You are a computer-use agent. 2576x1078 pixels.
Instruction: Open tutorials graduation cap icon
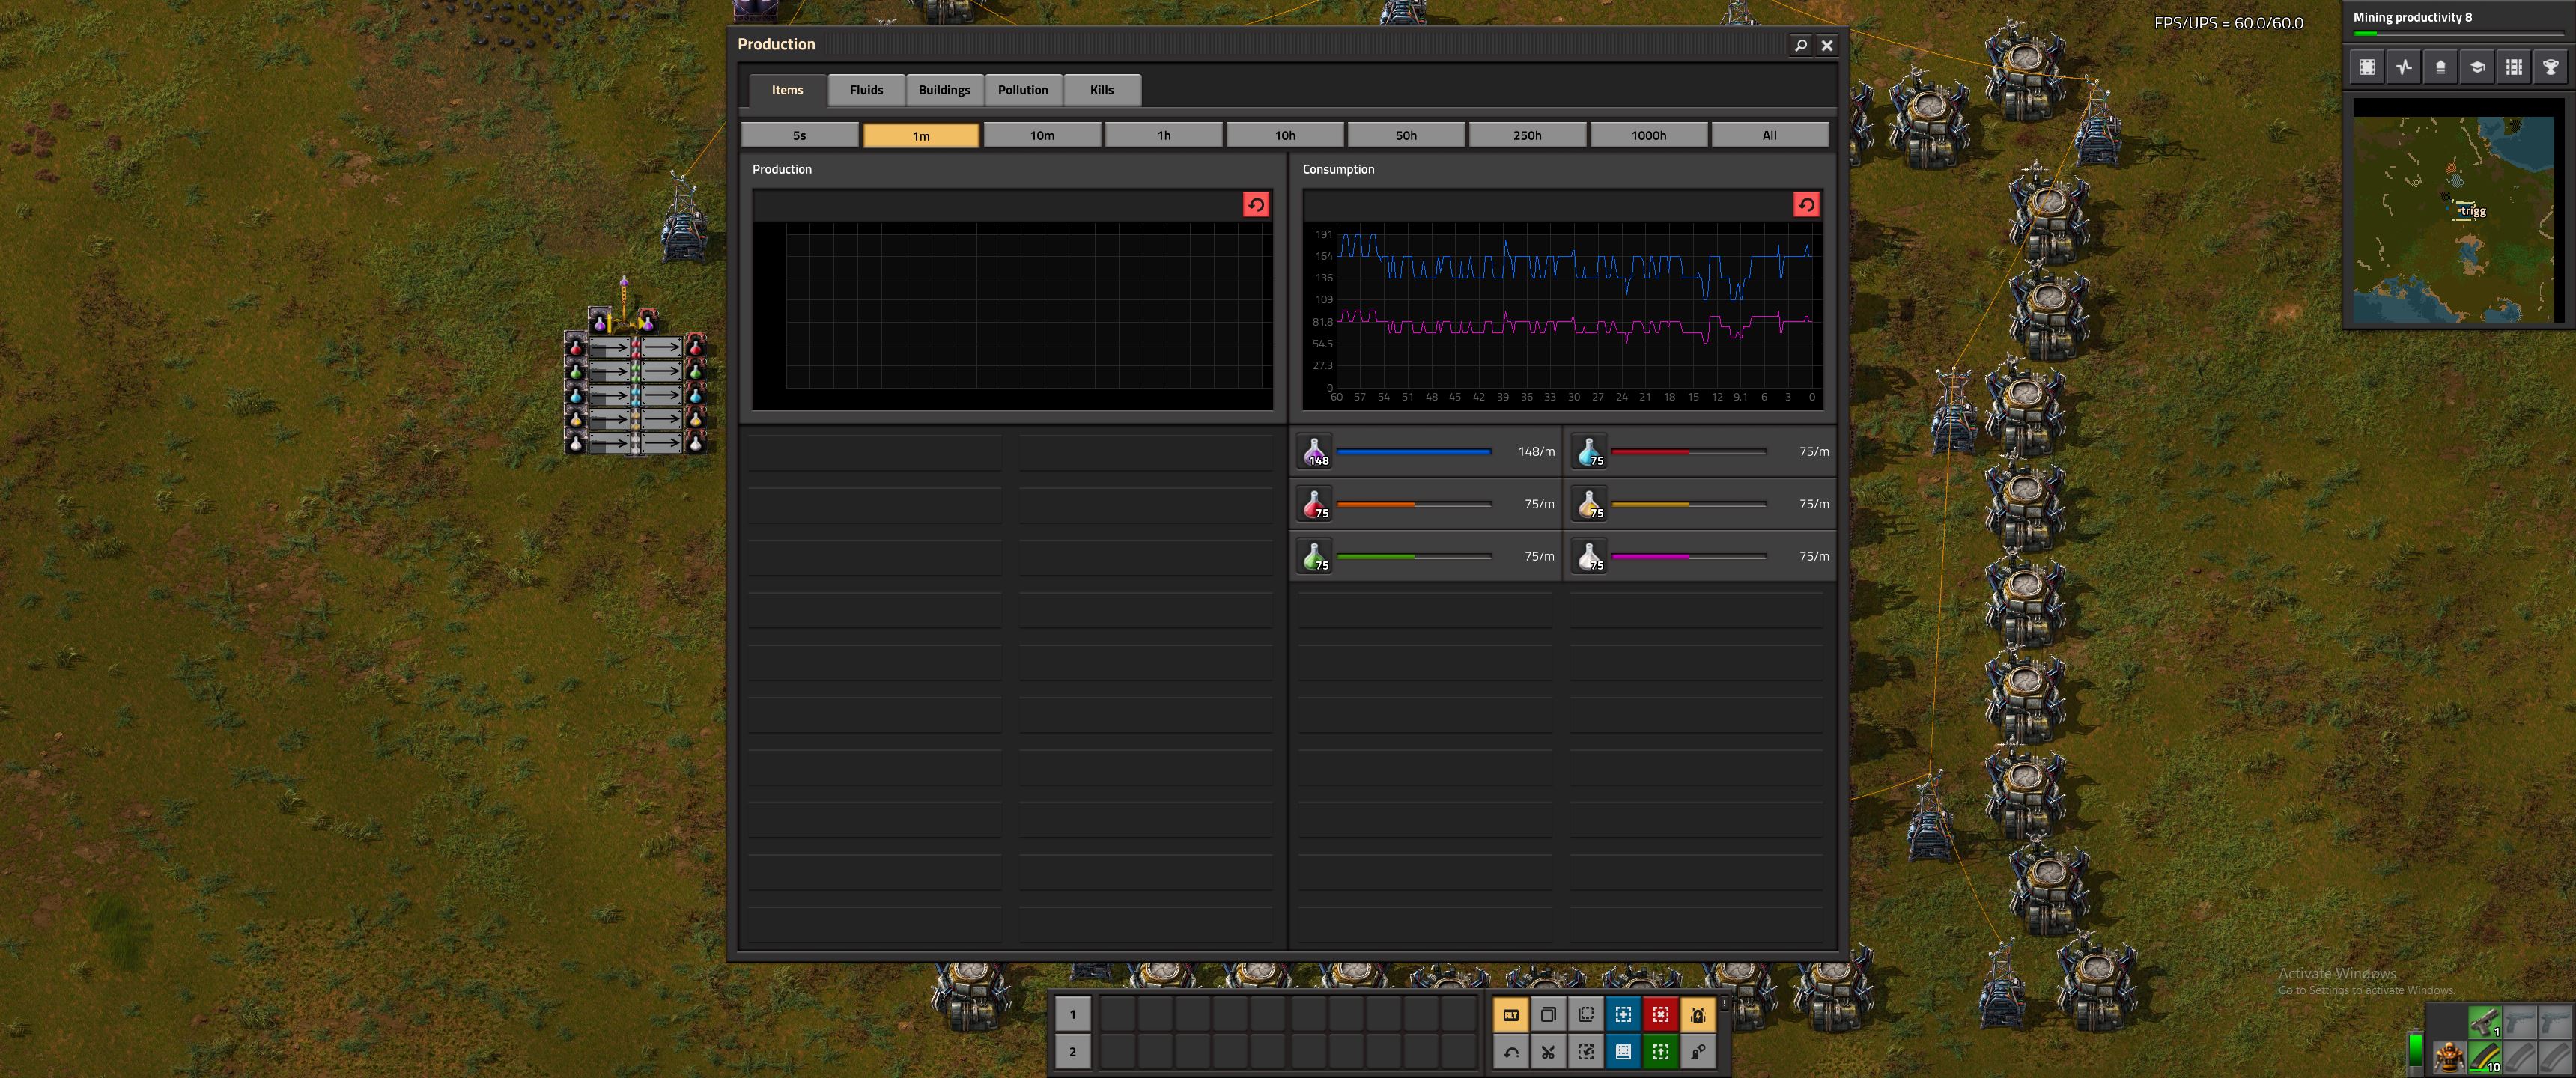[2477, 67]
